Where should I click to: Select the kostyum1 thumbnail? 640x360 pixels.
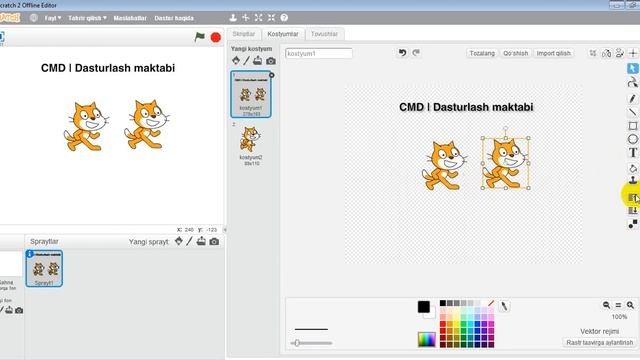(x=251, y=94)
